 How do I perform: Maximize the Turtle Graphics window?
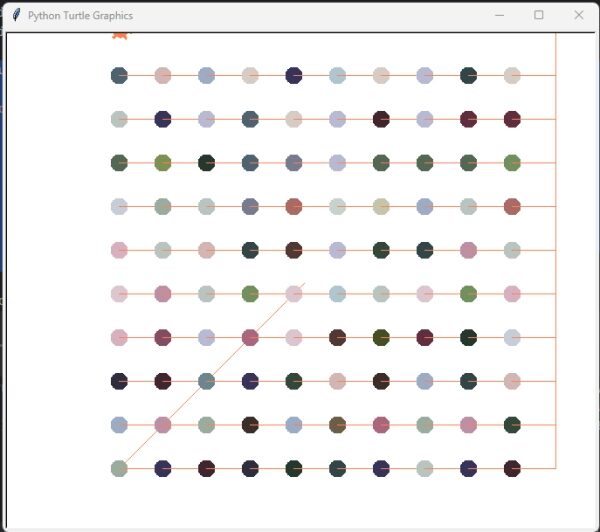click(x=539, y=15)
